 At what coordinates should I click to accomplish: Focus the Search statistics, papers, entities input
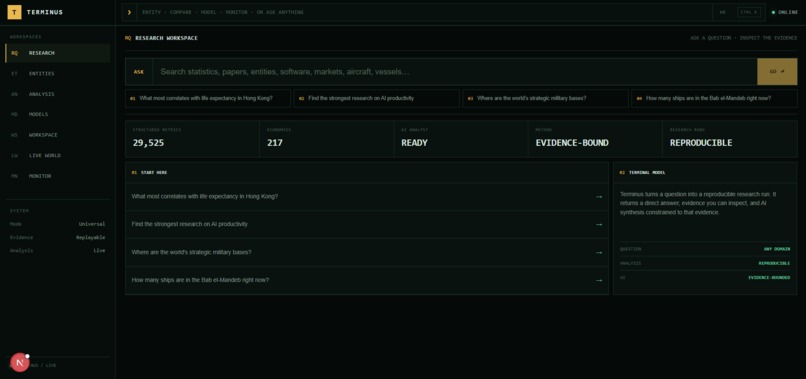[455, 72]
